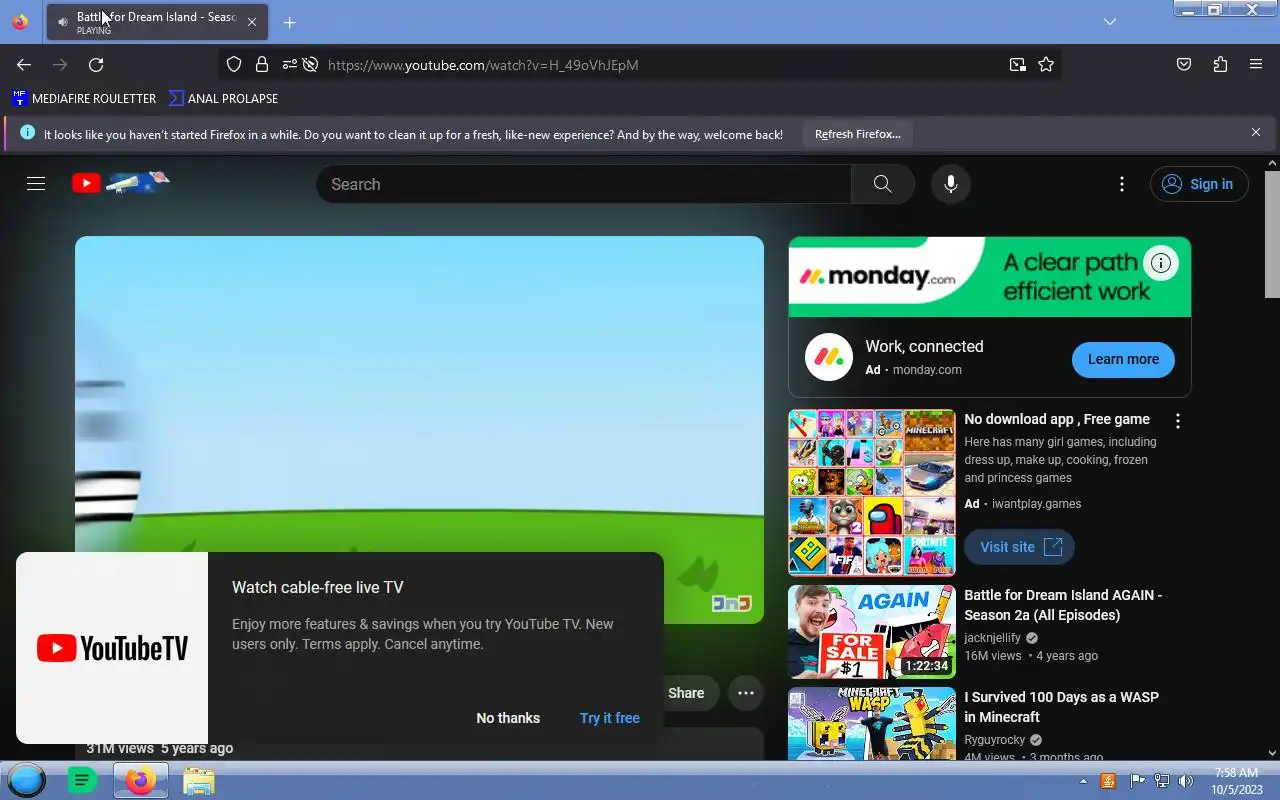Click the monday.com round logo avatar
This screenshot has width=1280, height=800.
click(829, 358)
